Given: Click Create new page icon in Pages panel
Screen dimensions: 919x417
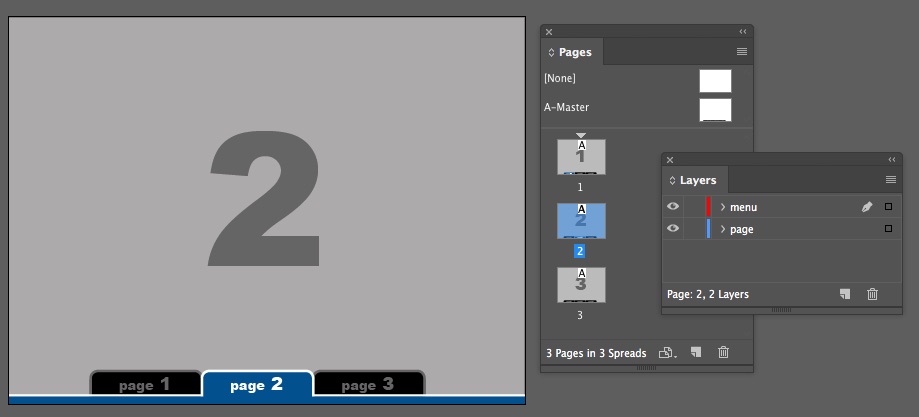Looking at the screenshot, I should [696, 353].
